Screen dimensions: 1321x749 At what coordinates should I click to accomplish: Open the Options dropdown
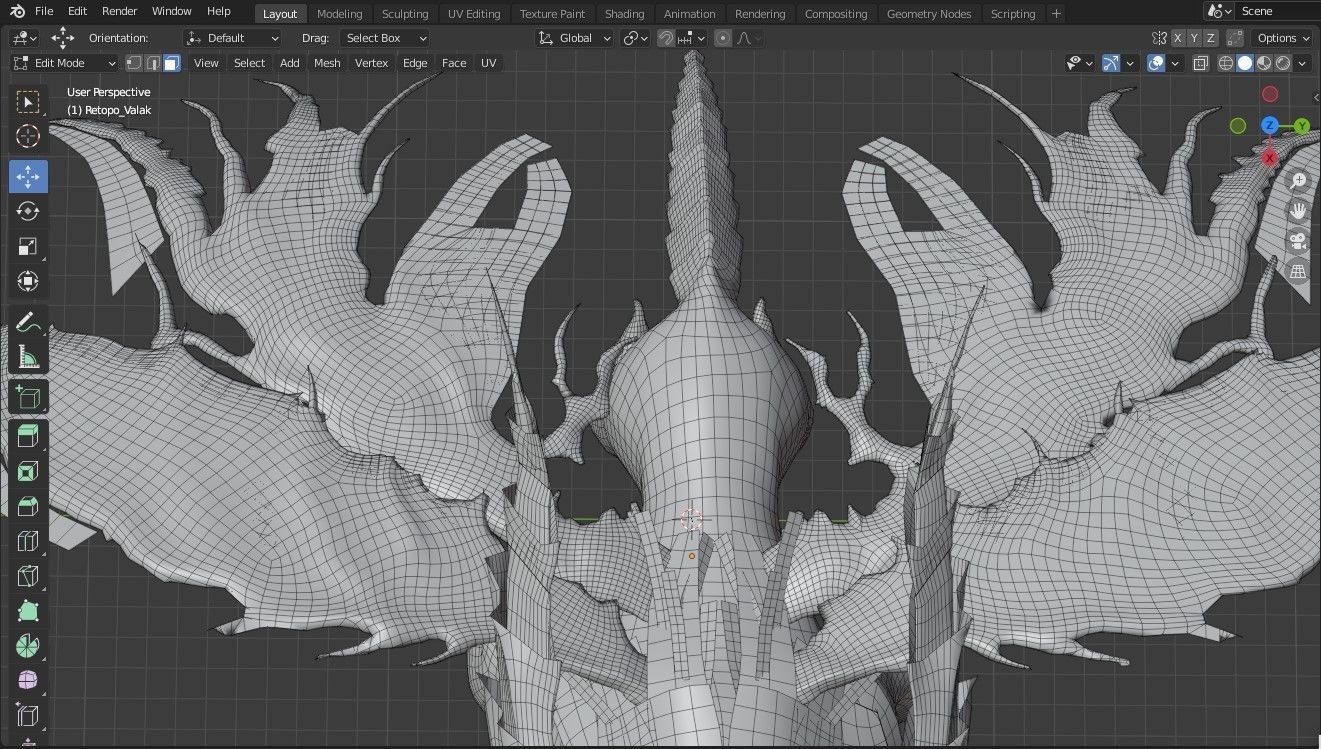point(1283,38)
